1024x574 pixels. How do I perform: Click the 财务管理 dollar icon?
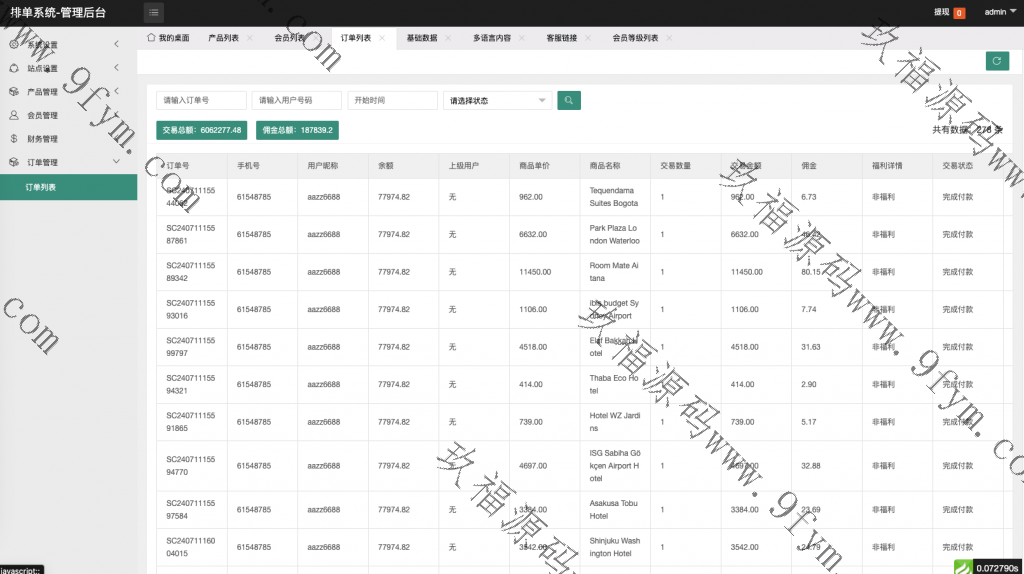click(x=14, y=139)
